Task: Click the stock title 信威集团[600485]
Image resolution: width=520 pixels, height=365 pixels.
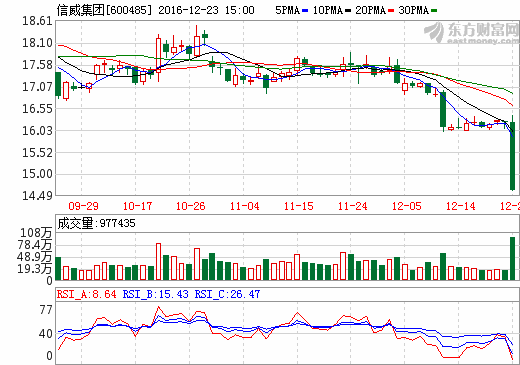Action: tap(104, 10)
